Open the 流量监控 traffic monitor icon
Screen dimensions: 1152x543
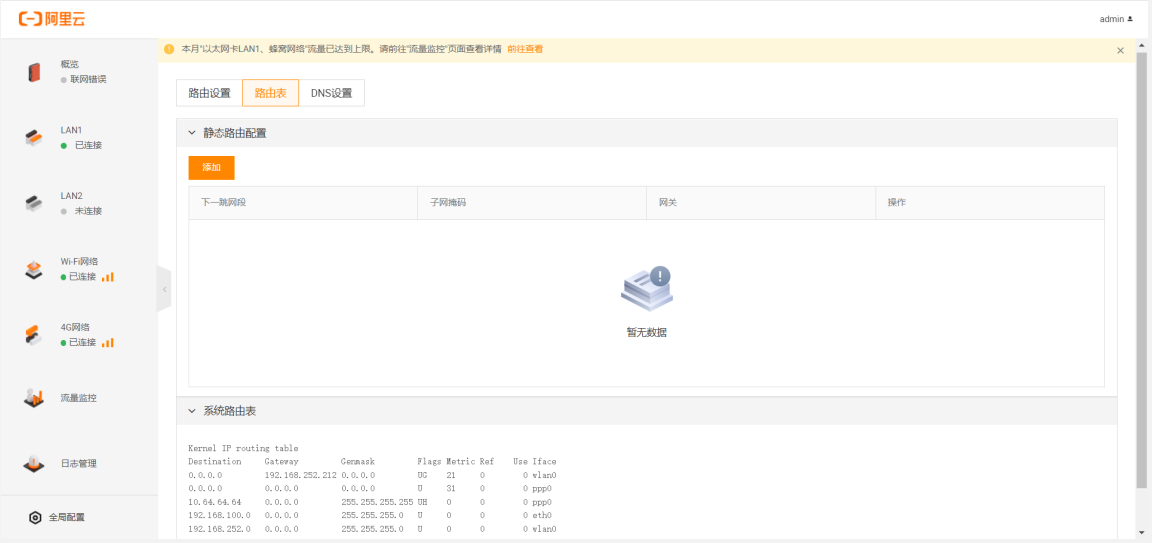click(34, 398)
